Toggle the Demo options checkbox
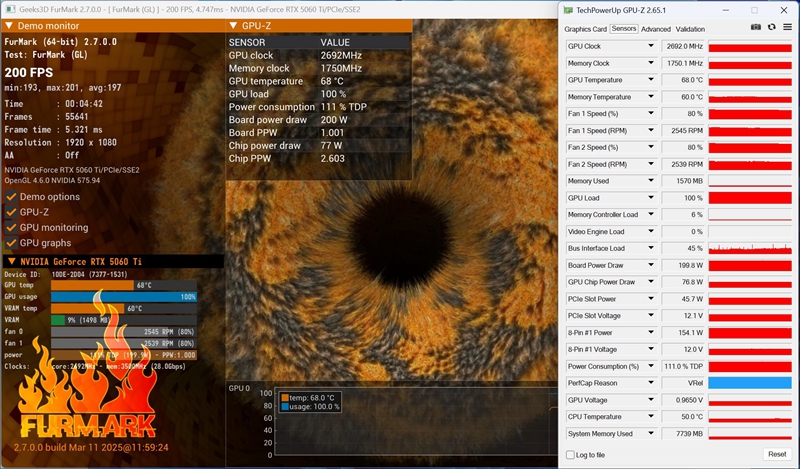 coord(11,197)
